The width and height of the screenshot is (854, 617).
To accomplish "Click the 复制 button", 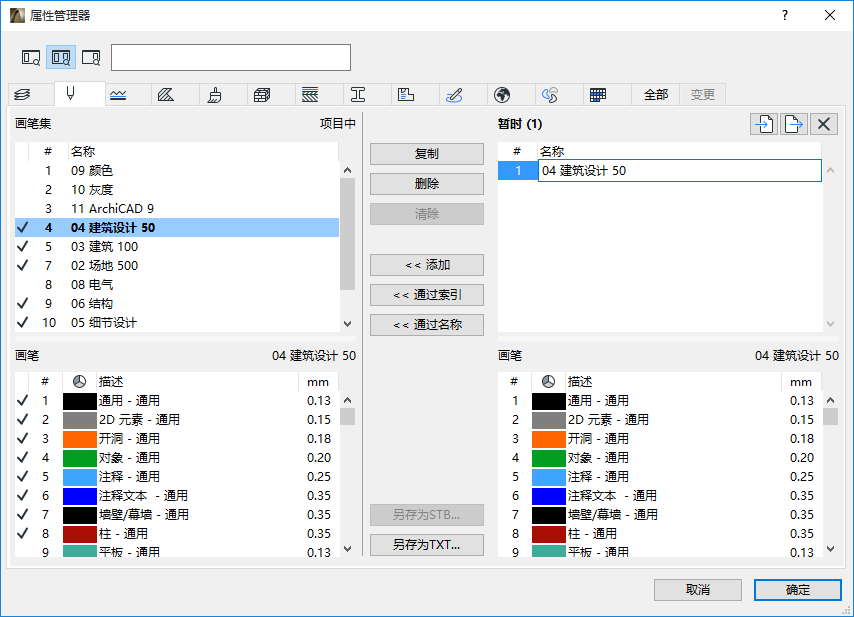I will point(426,154).
